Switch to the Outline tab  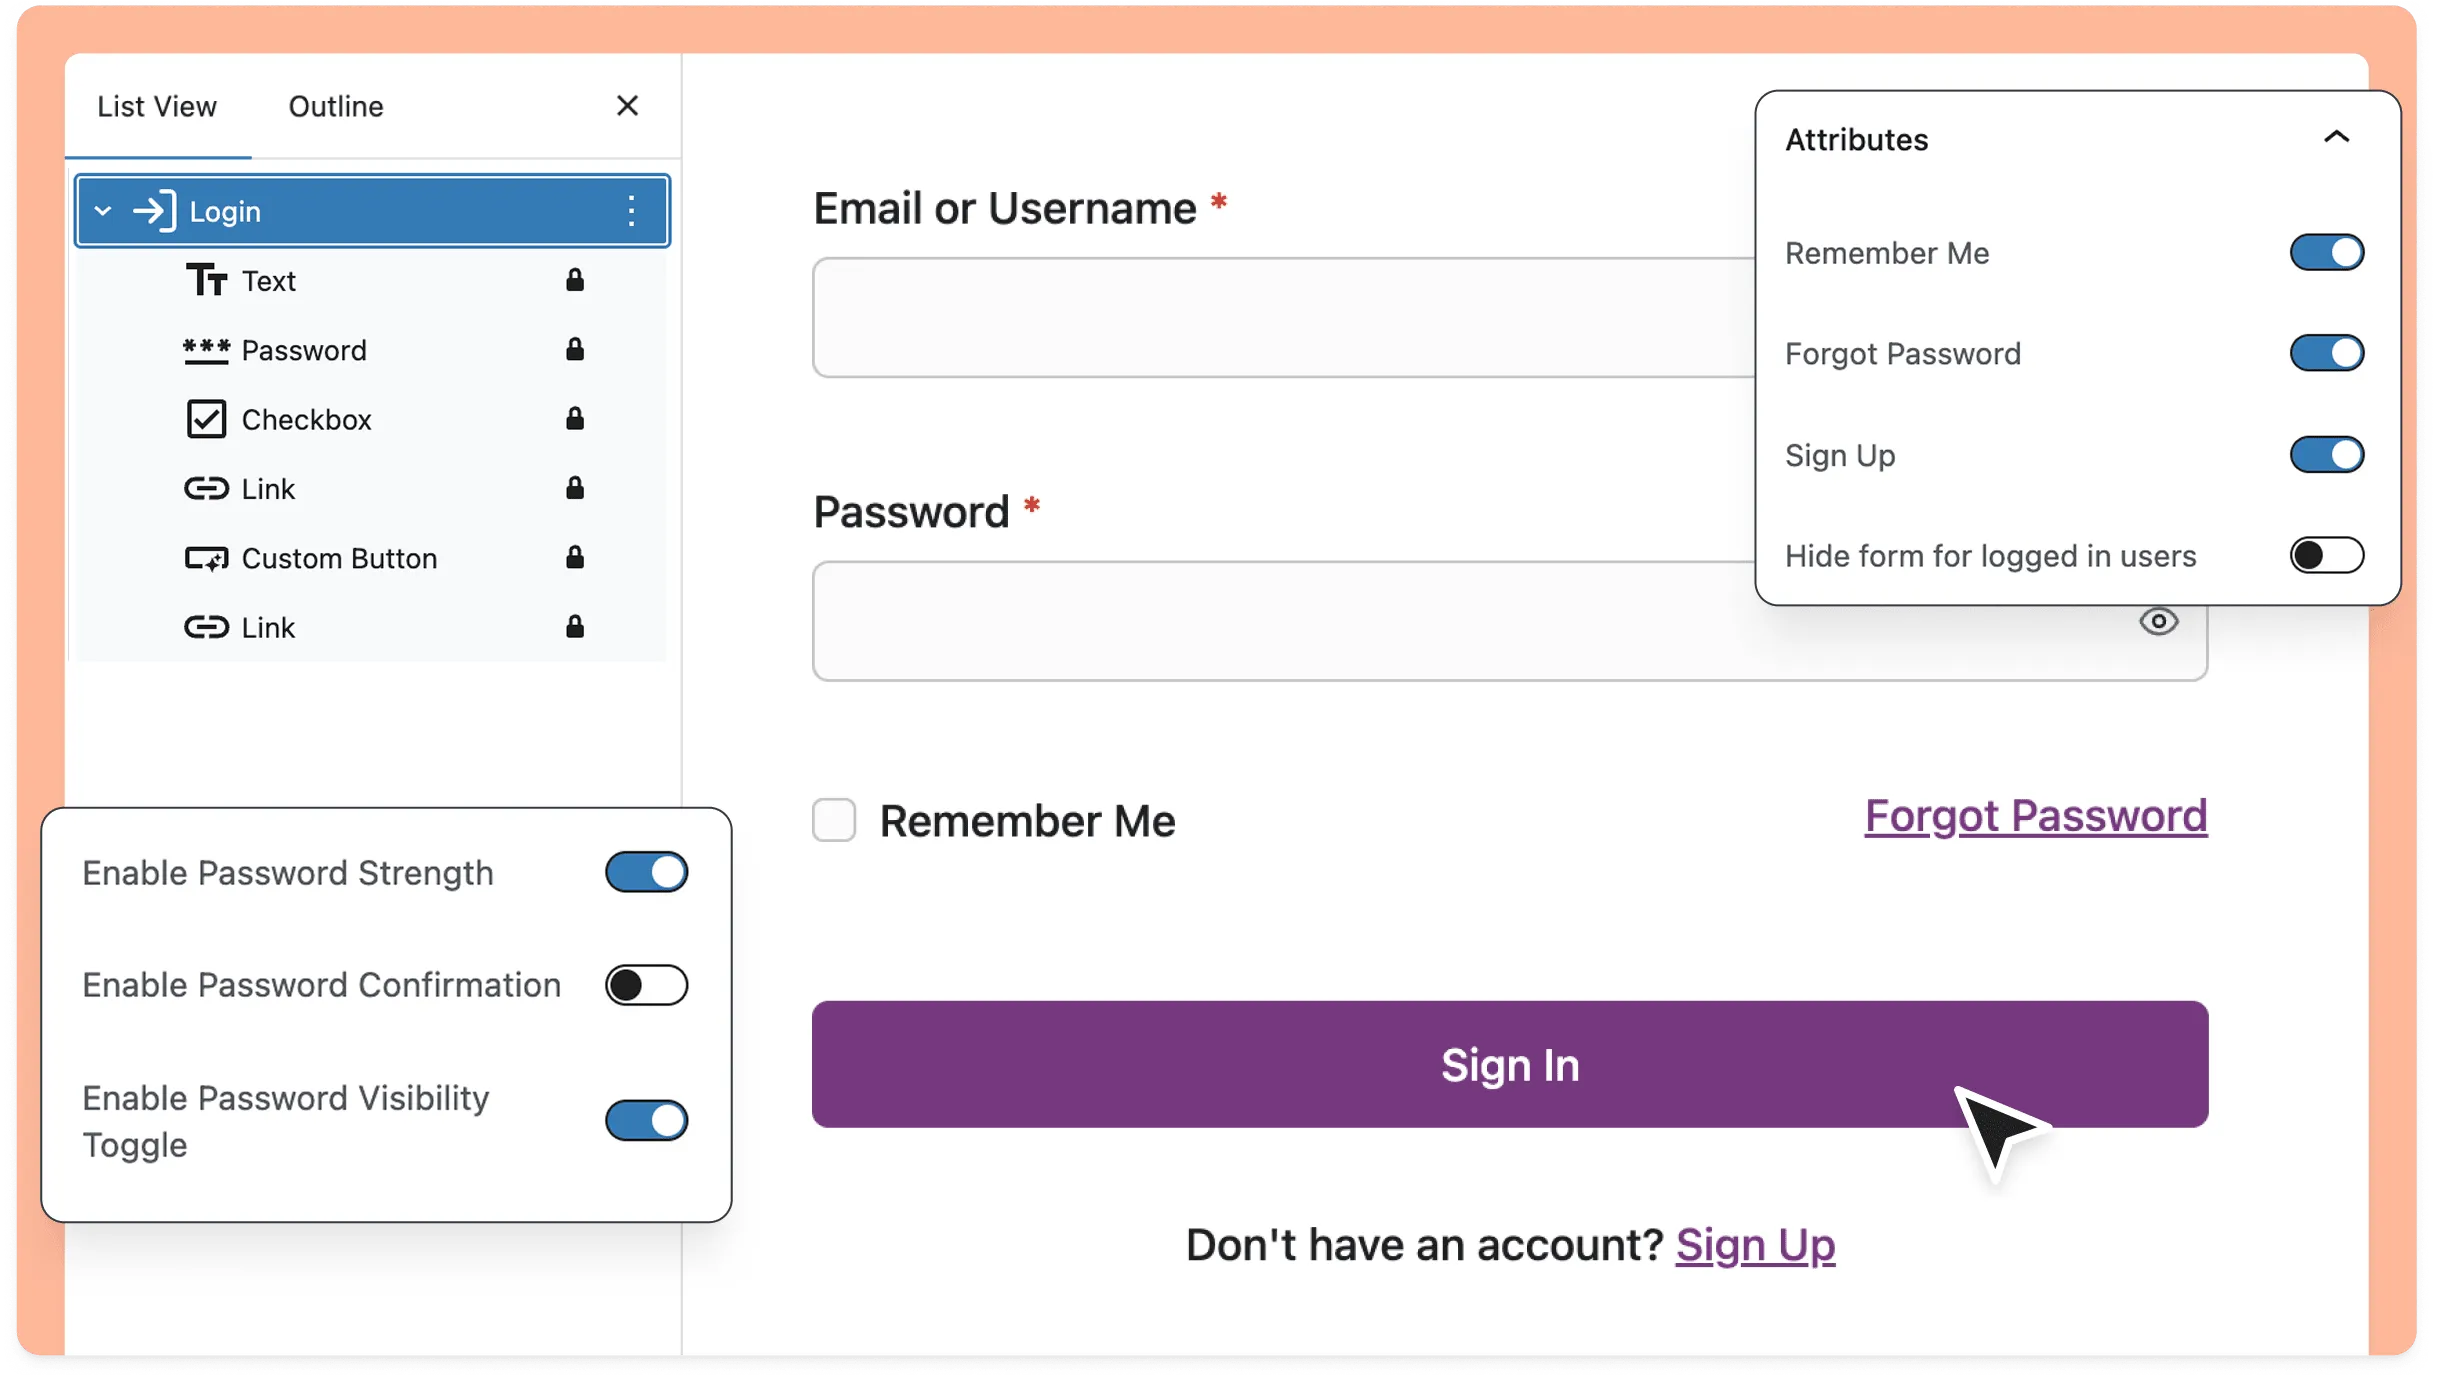coord(336,106)
